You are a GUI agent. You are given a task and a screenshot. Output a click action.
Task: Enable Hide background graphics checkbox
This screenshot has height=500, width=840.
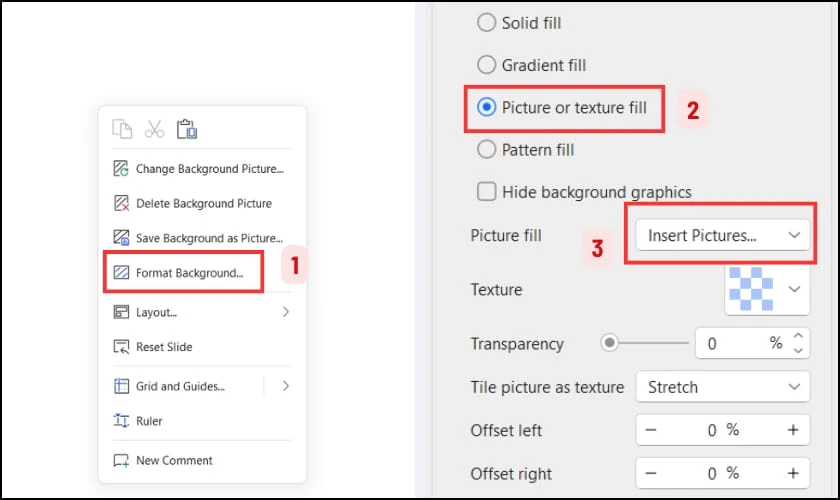[486, 191]
